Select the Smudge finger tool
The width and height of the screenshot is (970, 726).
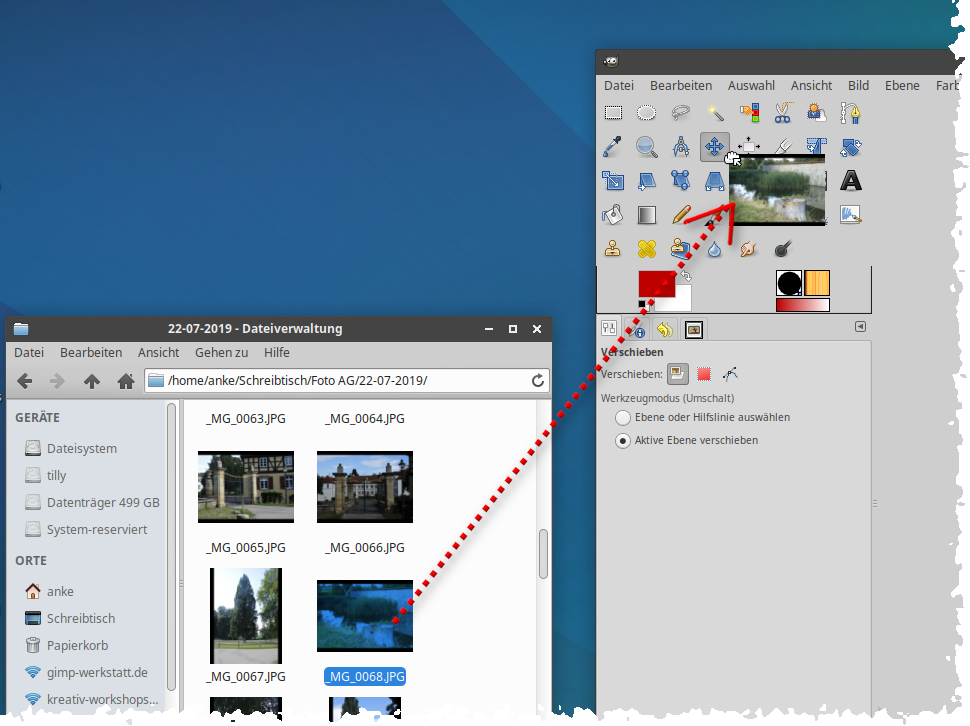coord(749,249)
